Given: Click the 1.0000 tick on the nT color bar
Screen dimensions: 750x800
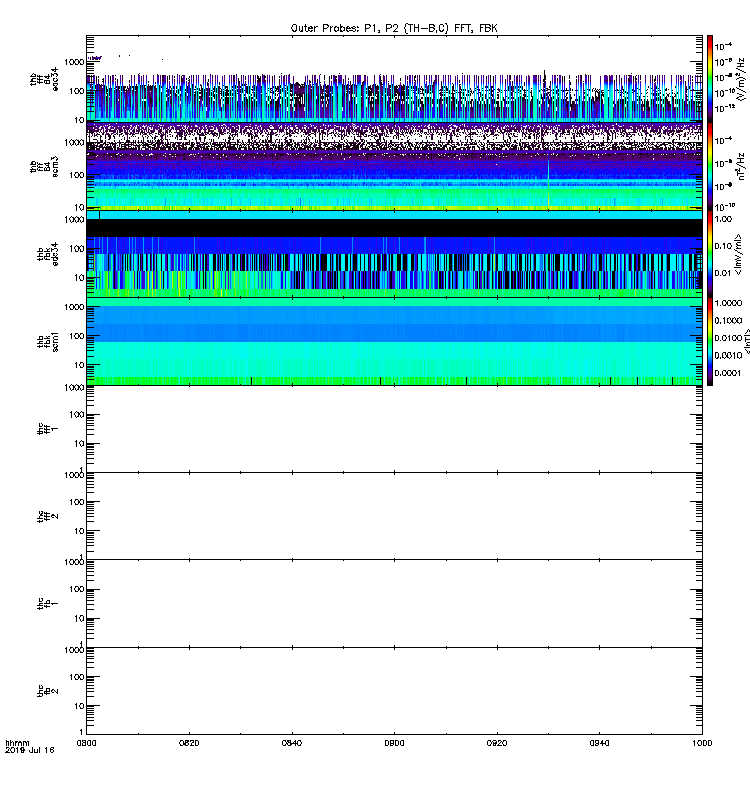Looking at the screenshot, I should (x=728, y=303).
